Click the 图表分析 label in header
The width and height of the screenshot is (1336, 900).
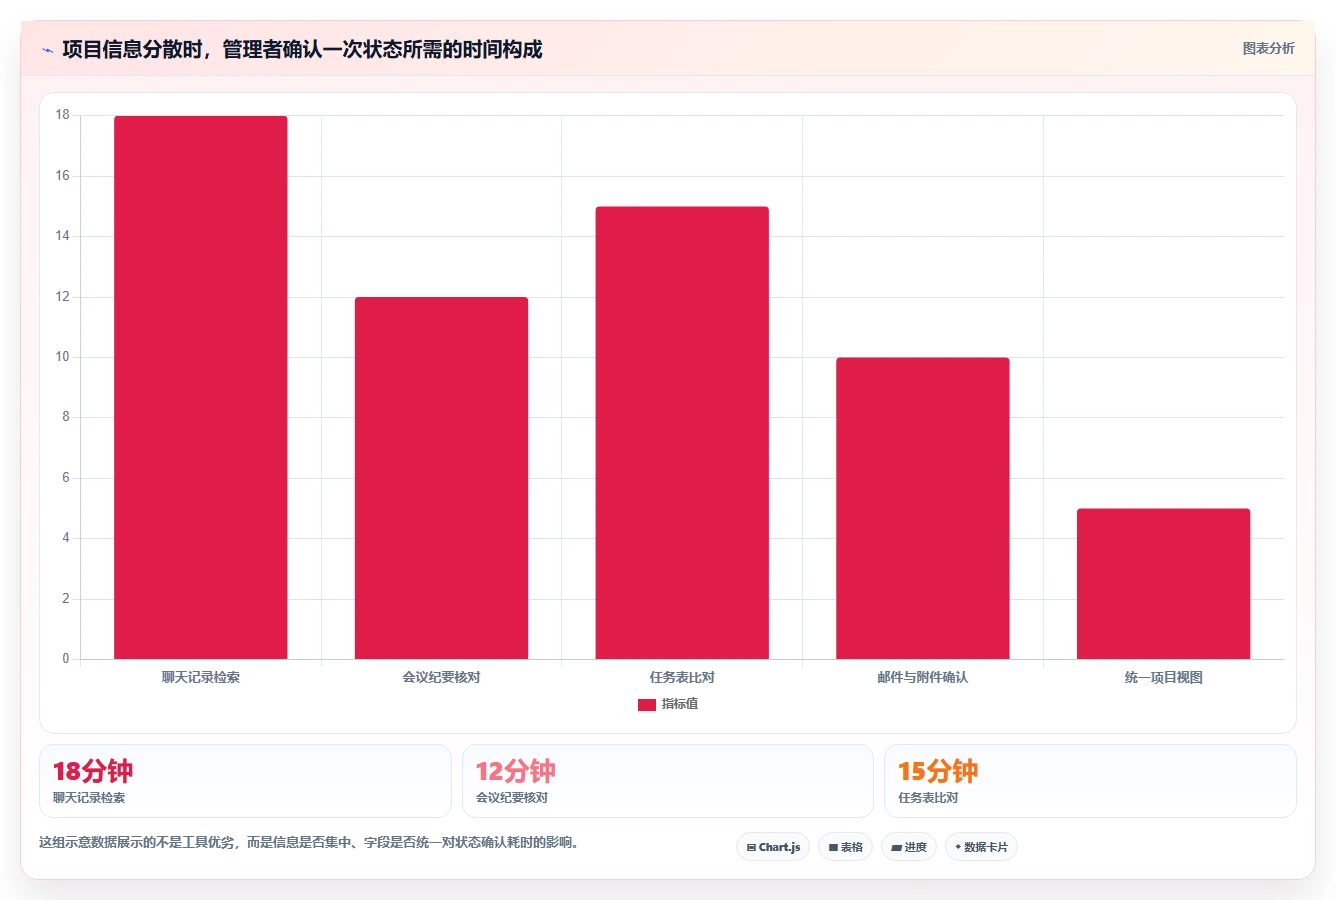pyautogui.click(x=1268, y=49)
